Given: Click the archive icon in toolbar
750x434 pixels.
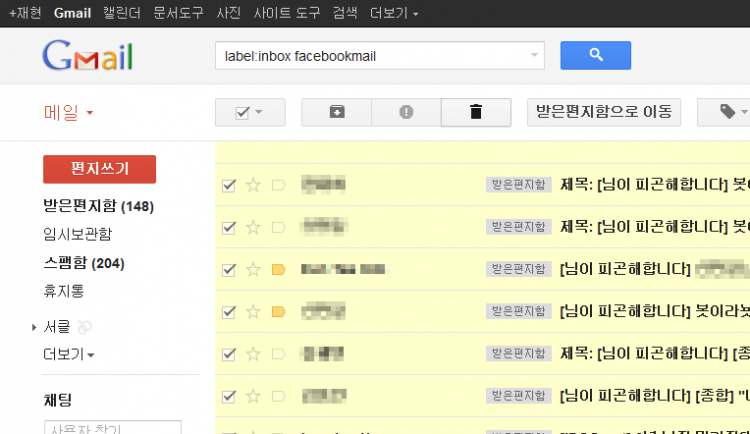Looking at the screenshot, I should click(x=336, y=112).
